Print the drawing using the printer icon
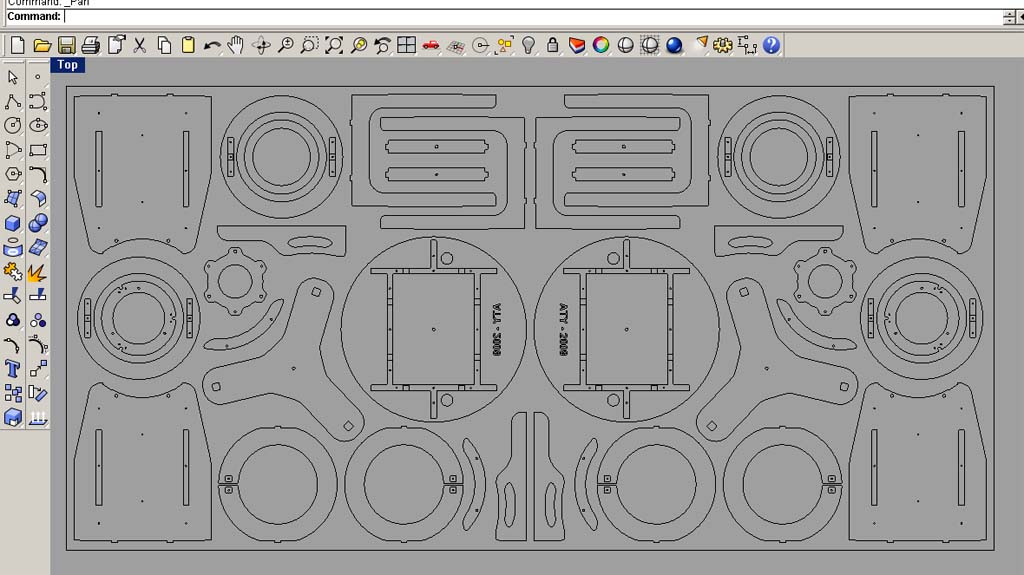 [91, 45]
